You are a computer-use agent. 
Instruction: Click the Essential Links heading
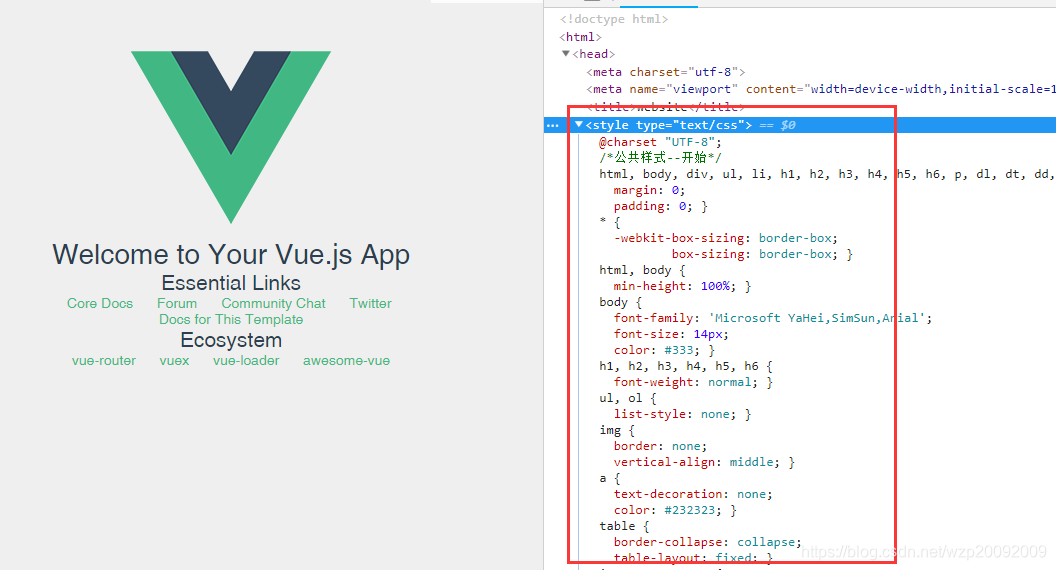tap(231, 283)
